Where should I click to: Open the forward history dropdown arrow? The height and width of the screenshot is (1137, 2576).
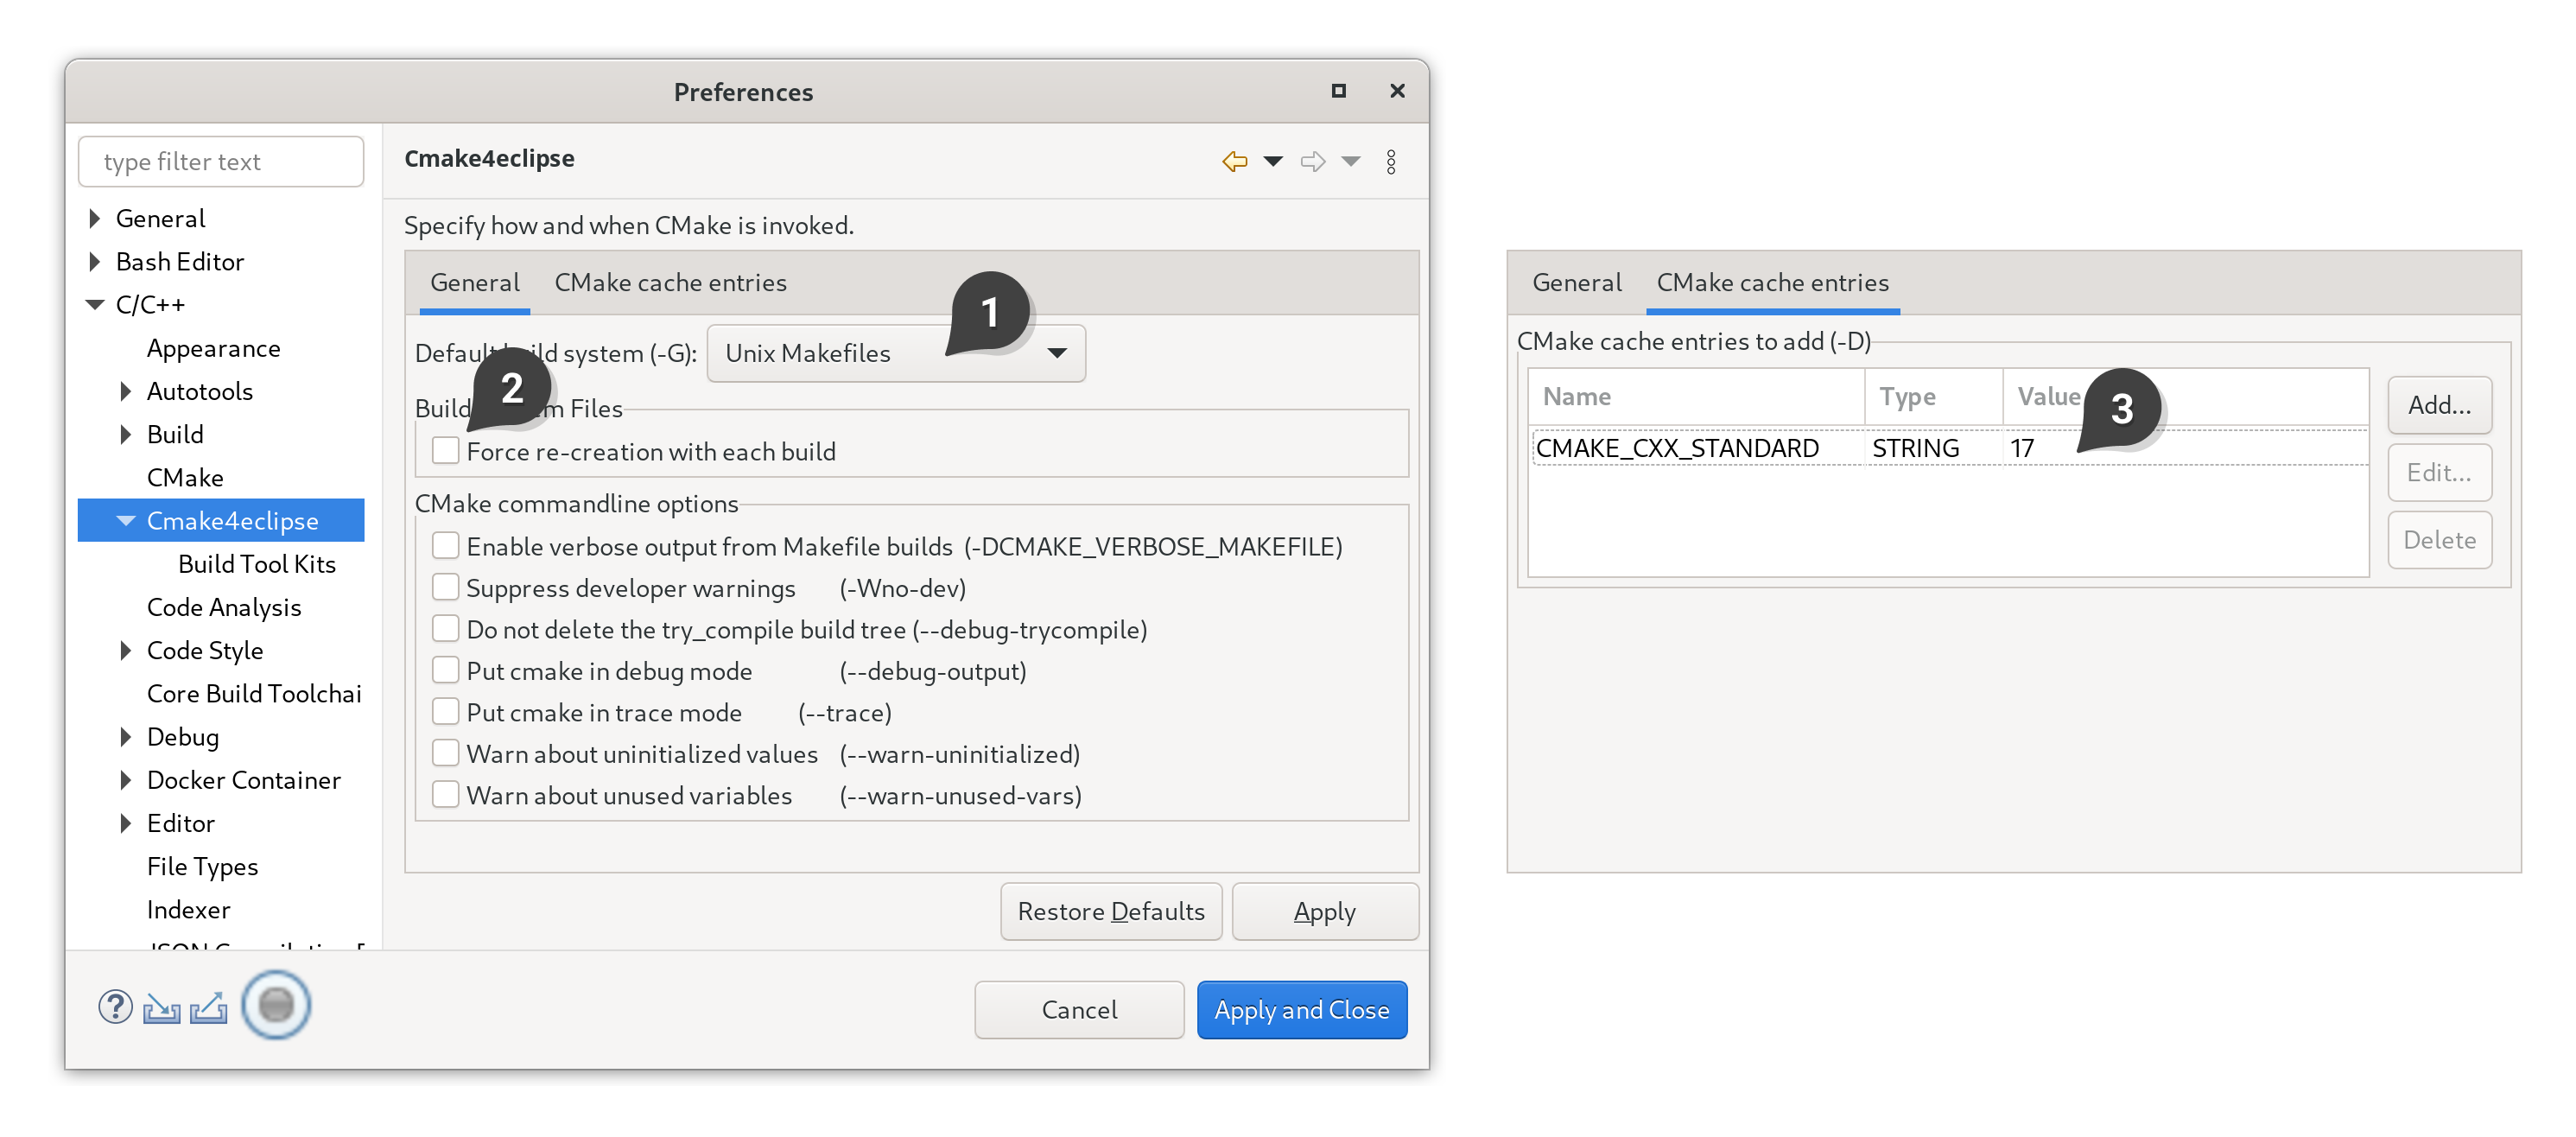(x=1351, y=161)
